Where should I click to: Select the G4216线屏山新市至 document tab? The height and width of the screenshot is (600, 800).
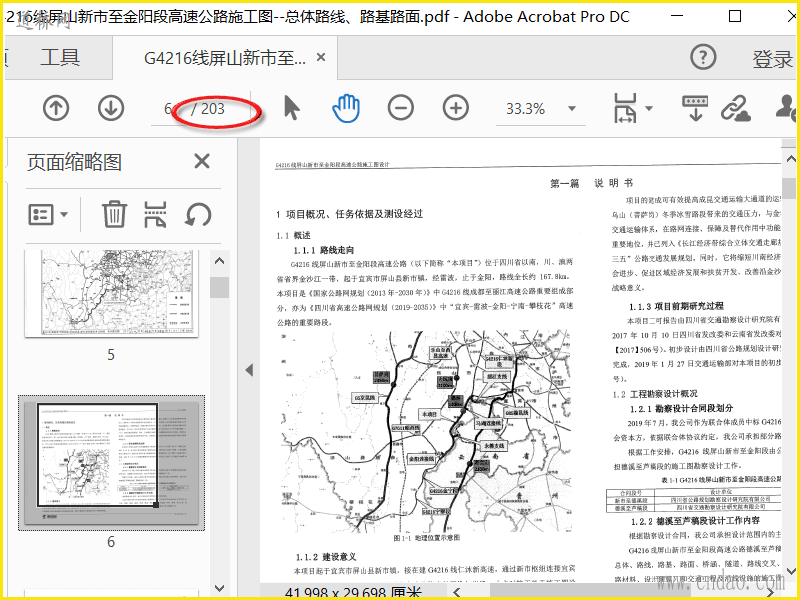pyautogui.click(x=226, y=58)
